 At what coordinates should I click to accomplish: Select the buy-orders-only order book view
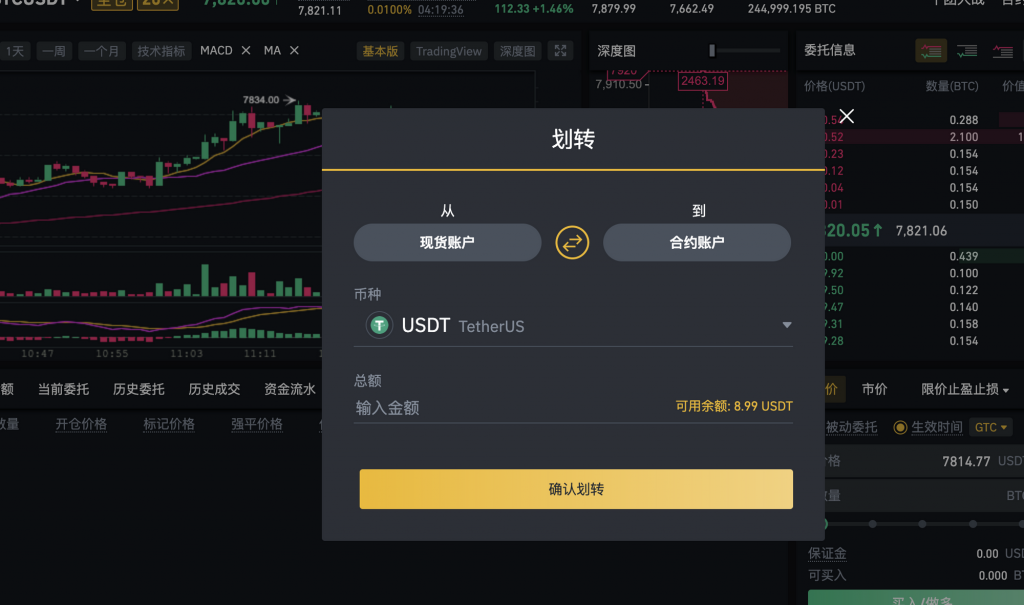click(966, 50)
